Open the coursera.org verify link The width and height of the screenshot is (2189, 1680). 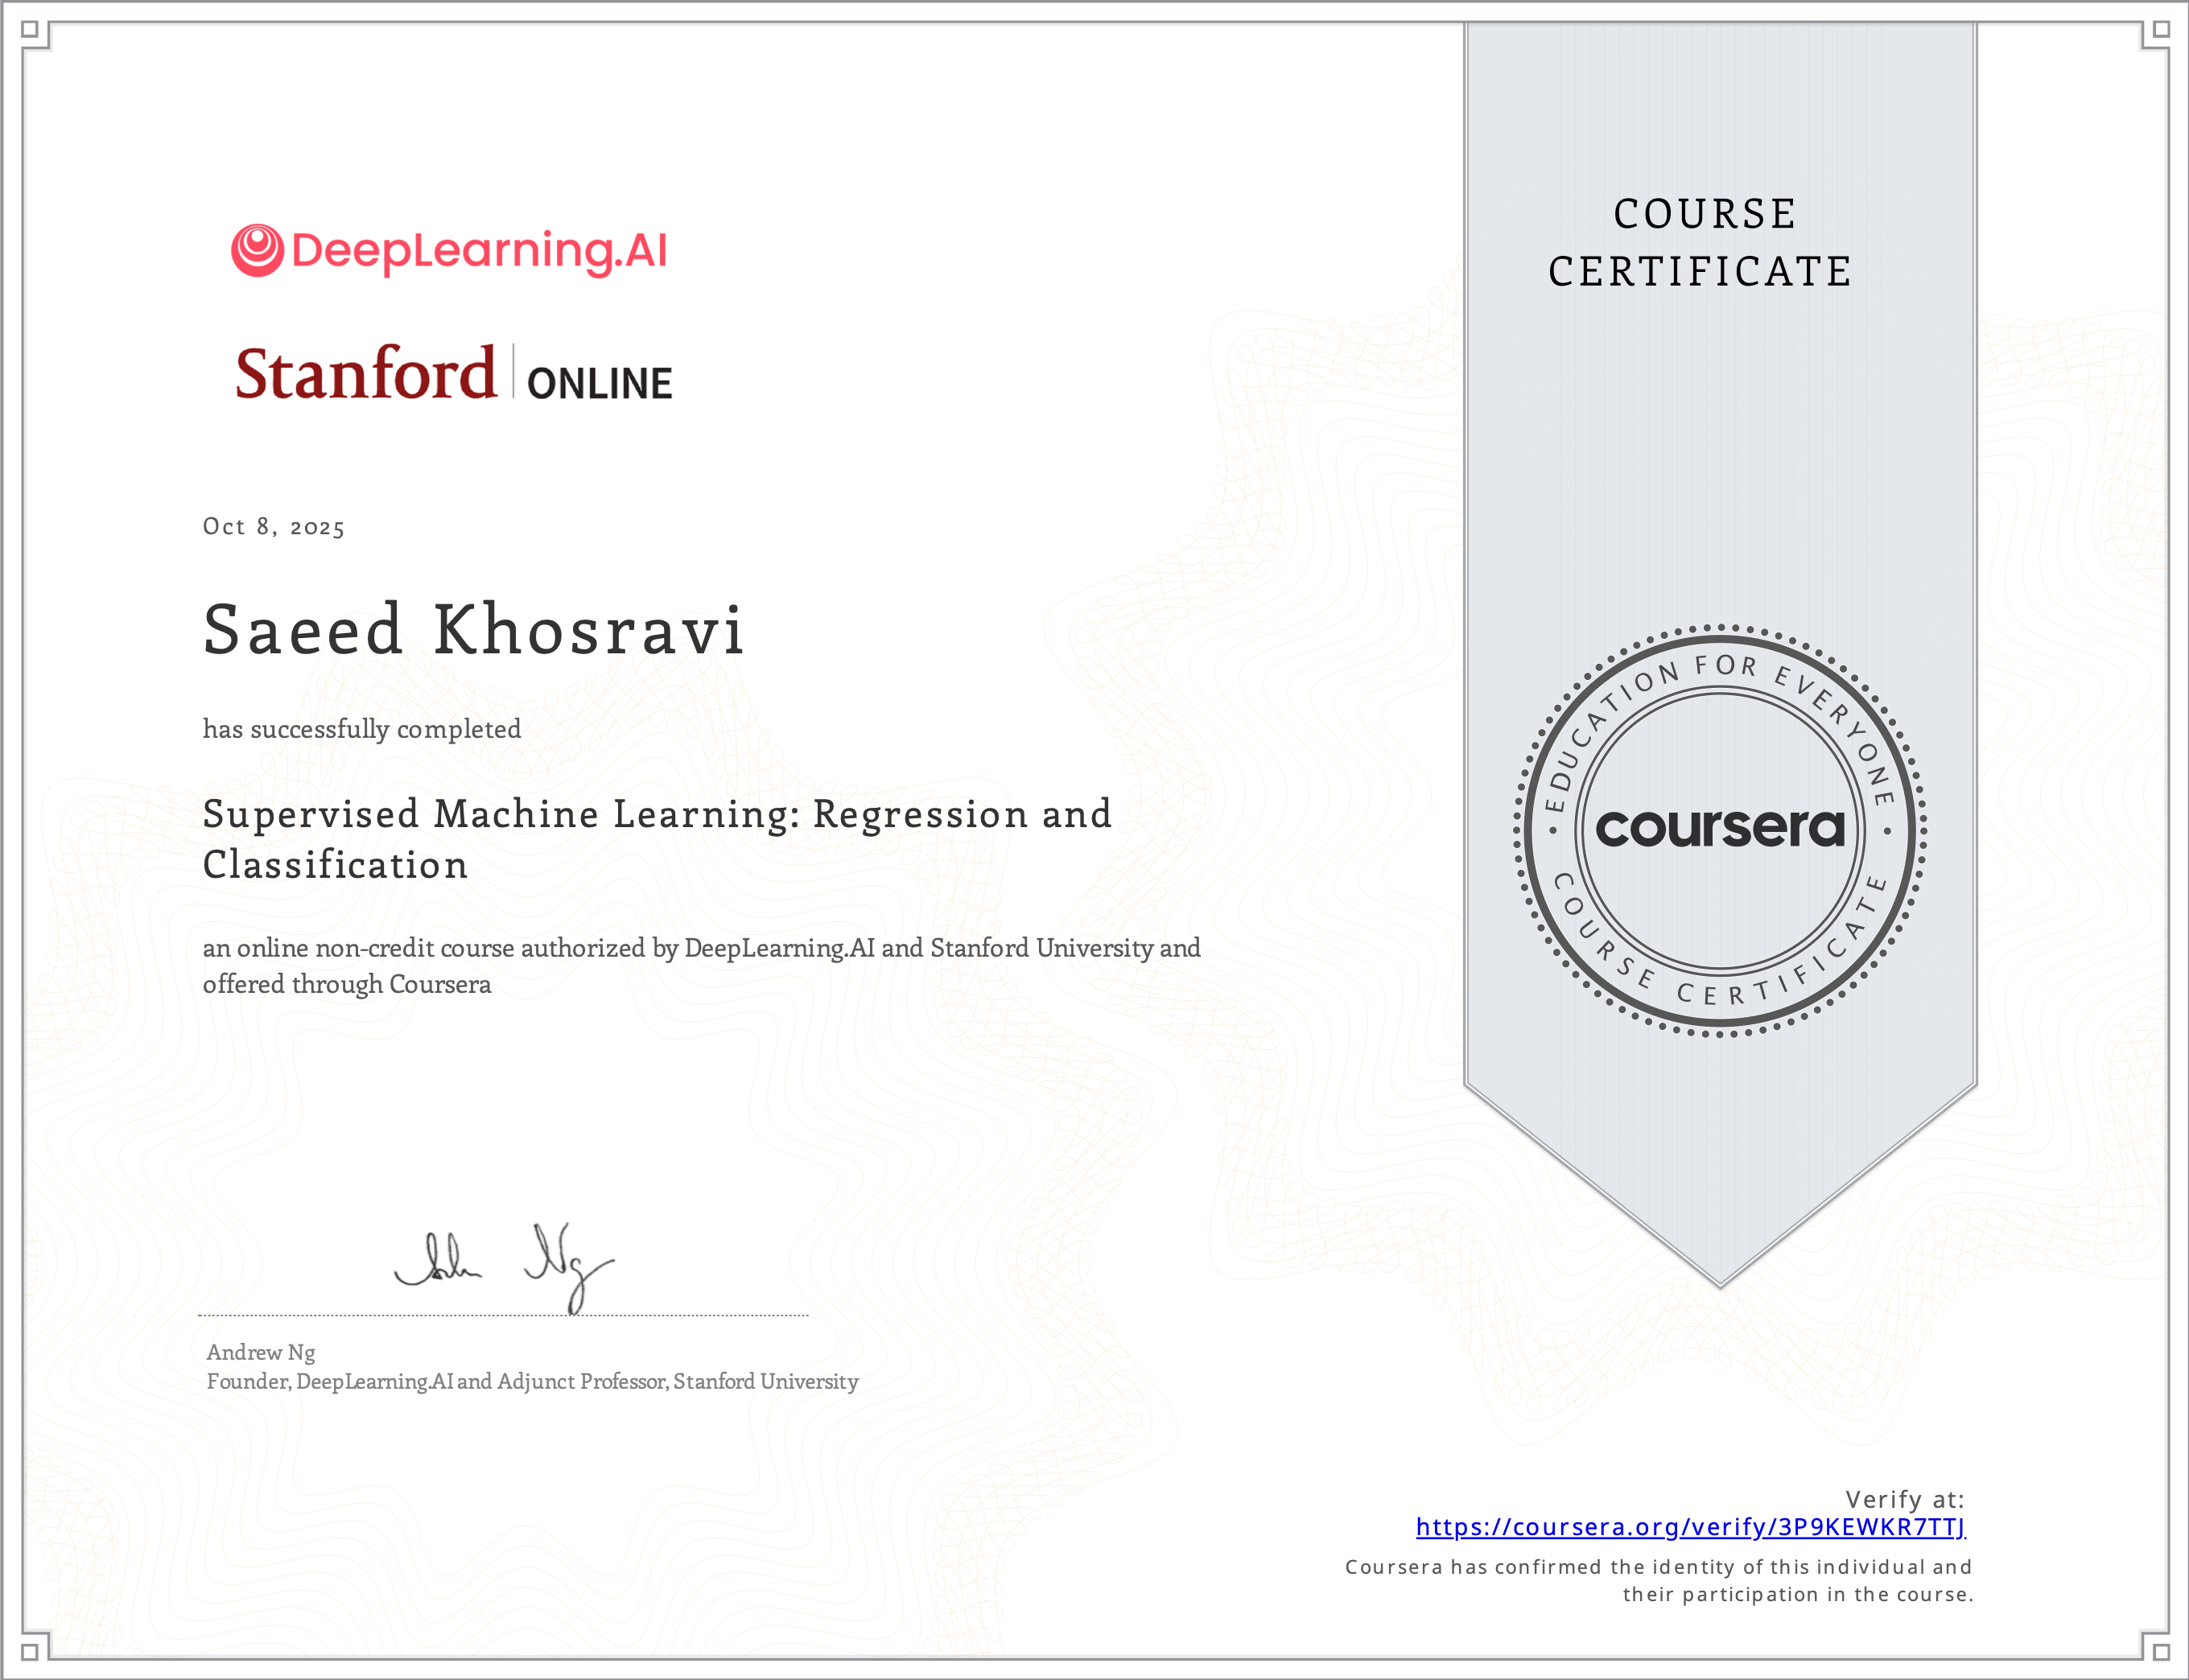pos(1690,1527)
